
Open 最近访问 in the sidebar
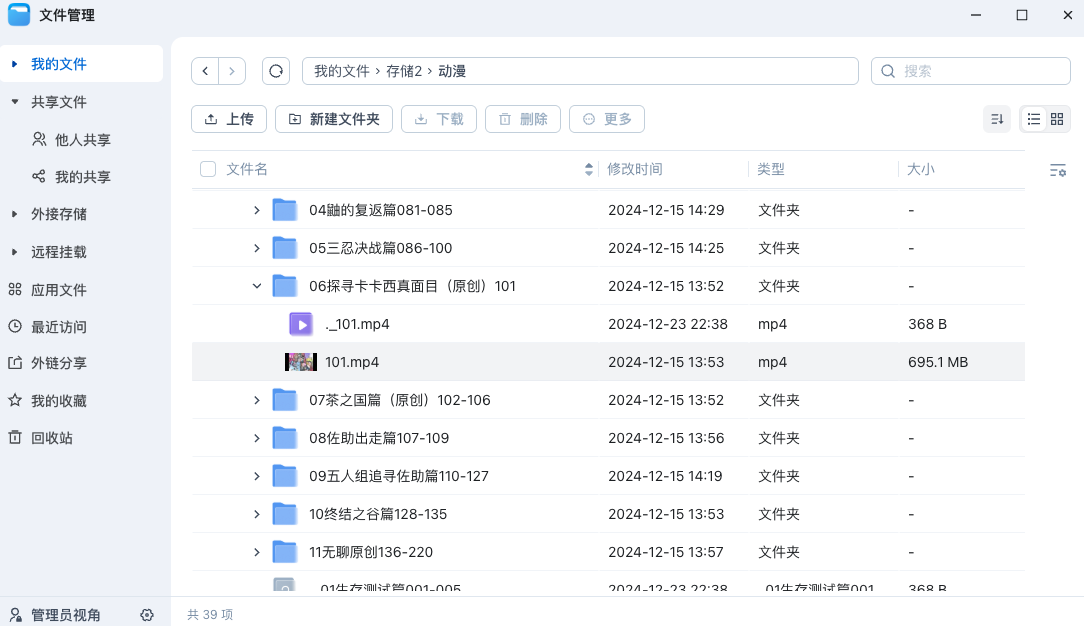click(x=58, y=327)
